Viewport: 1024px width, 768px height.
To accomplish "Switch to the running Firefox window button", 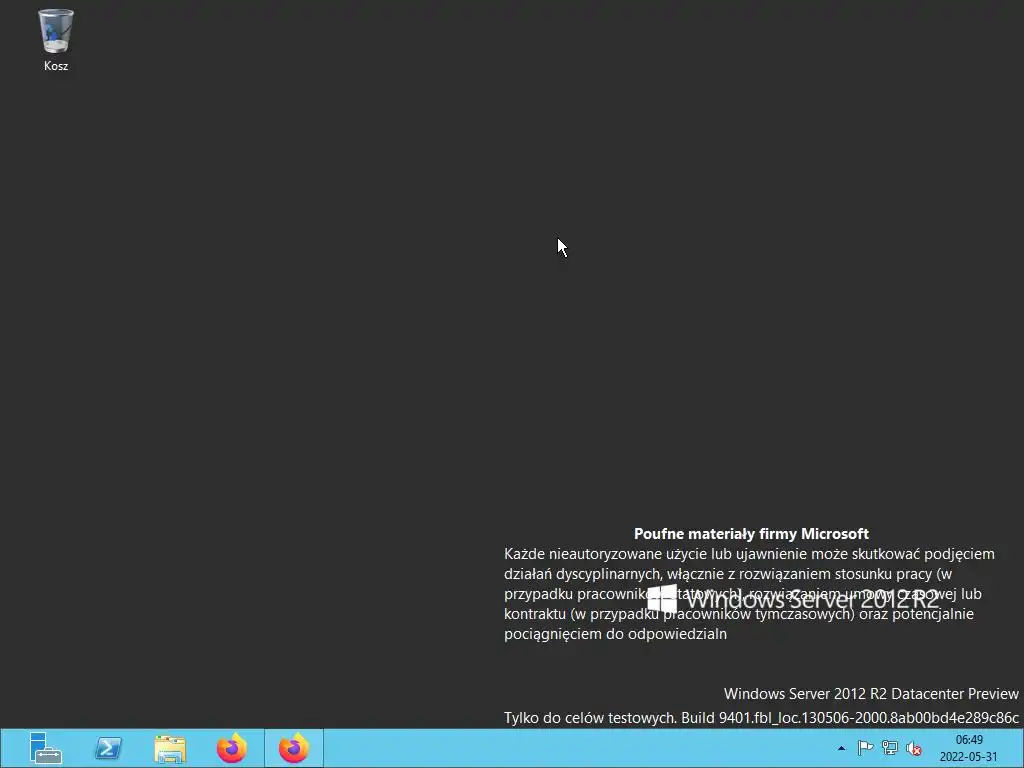I will point(294,748).
